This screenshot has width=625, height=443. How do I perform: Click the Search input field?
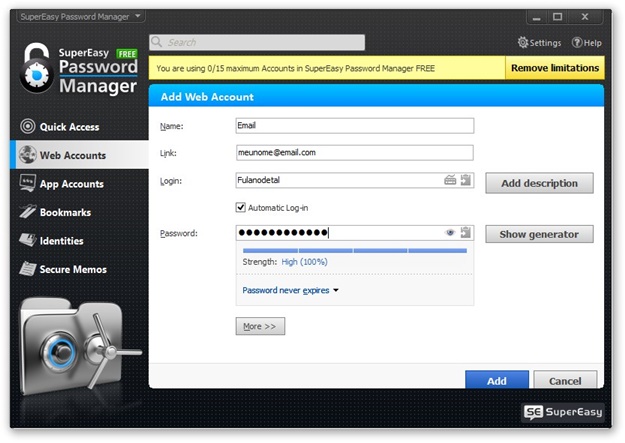click(x=257, y=42)
